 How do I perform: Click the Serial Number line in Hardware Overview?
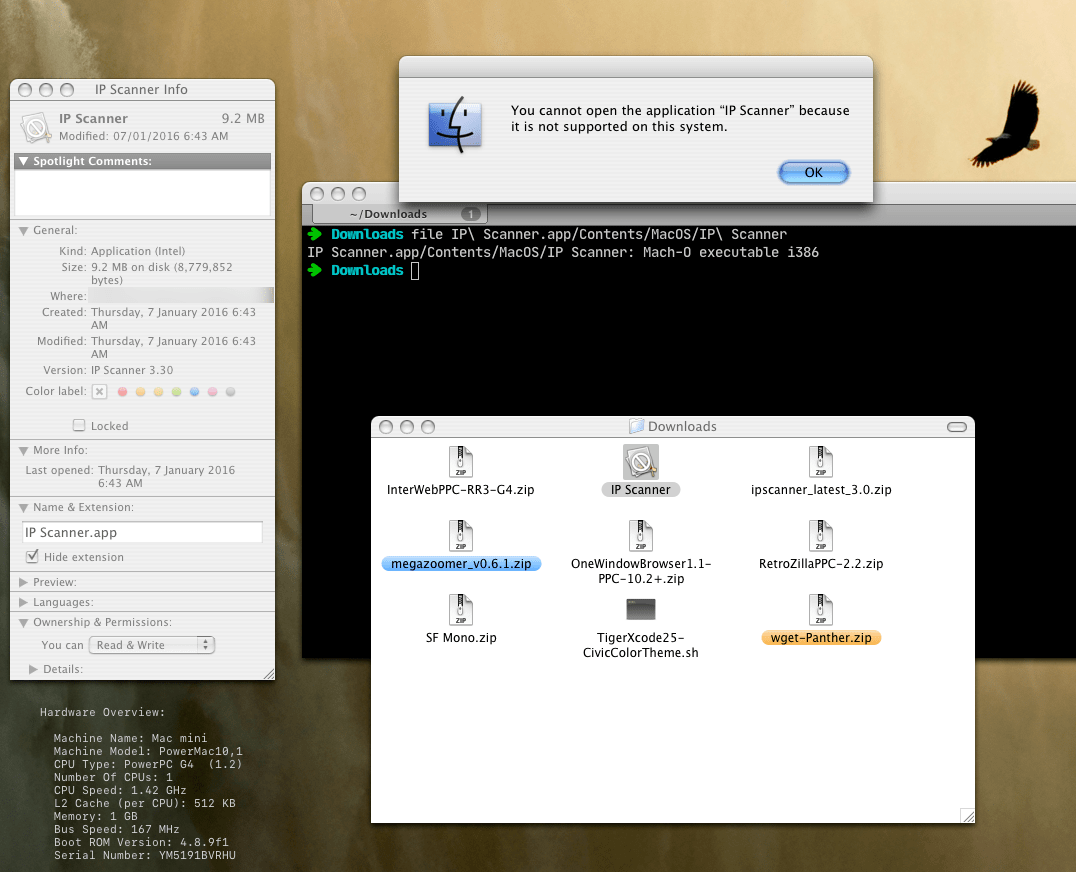[x=145, y=855]
